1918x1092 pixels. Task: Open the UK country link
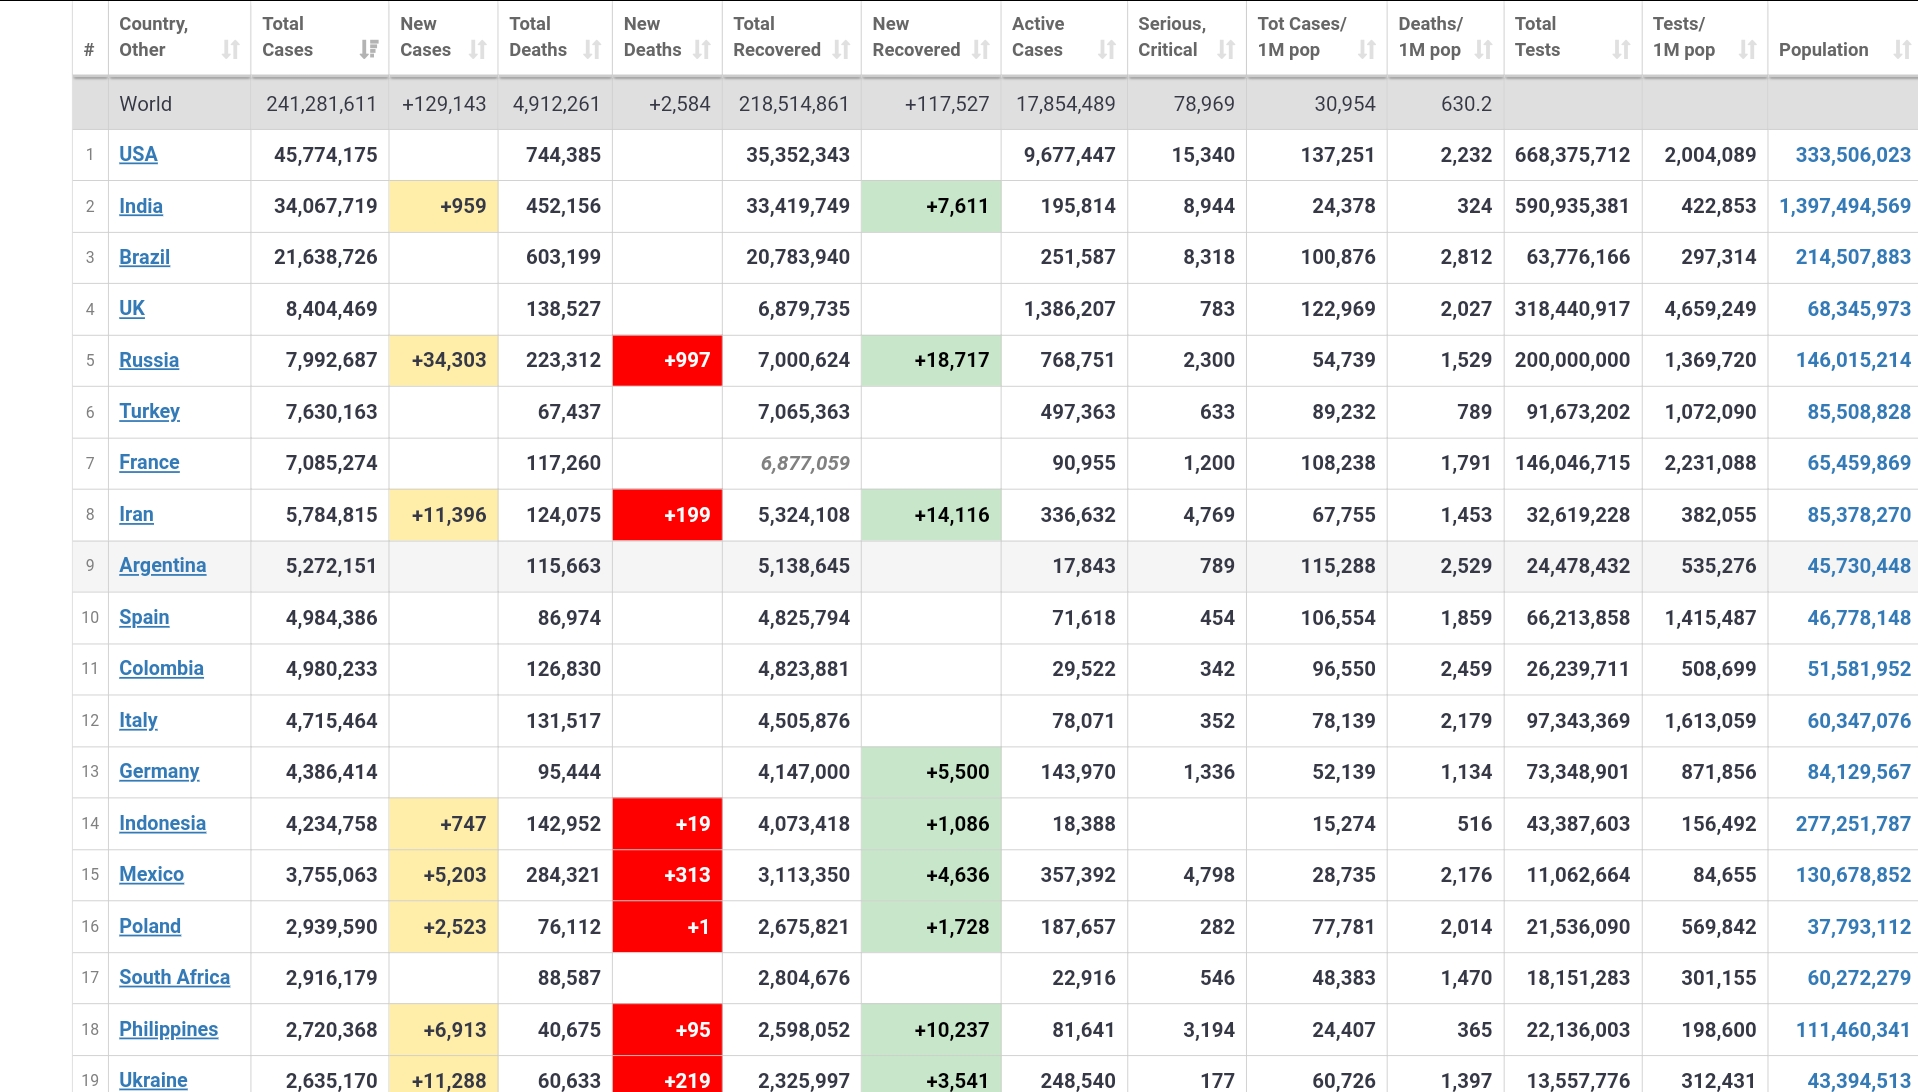point(132,308)
